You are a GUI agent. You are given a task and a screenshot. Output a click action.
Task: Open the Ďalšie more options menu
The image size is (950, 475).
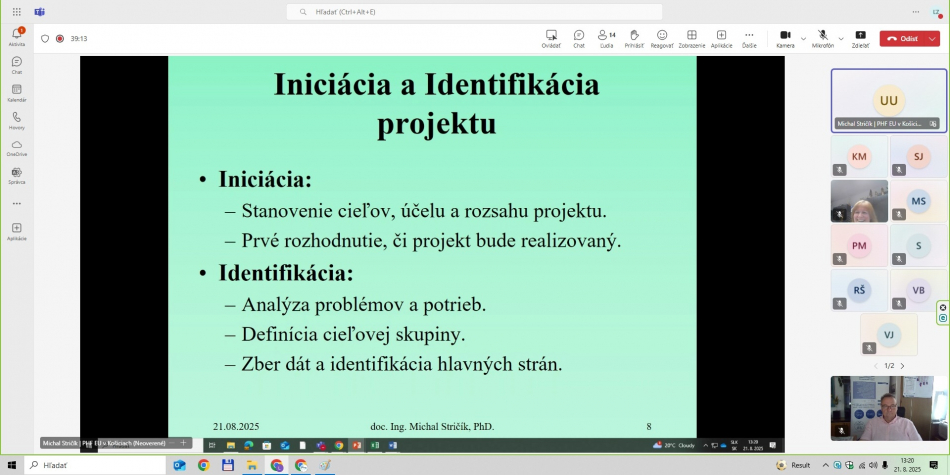(749, 38)
